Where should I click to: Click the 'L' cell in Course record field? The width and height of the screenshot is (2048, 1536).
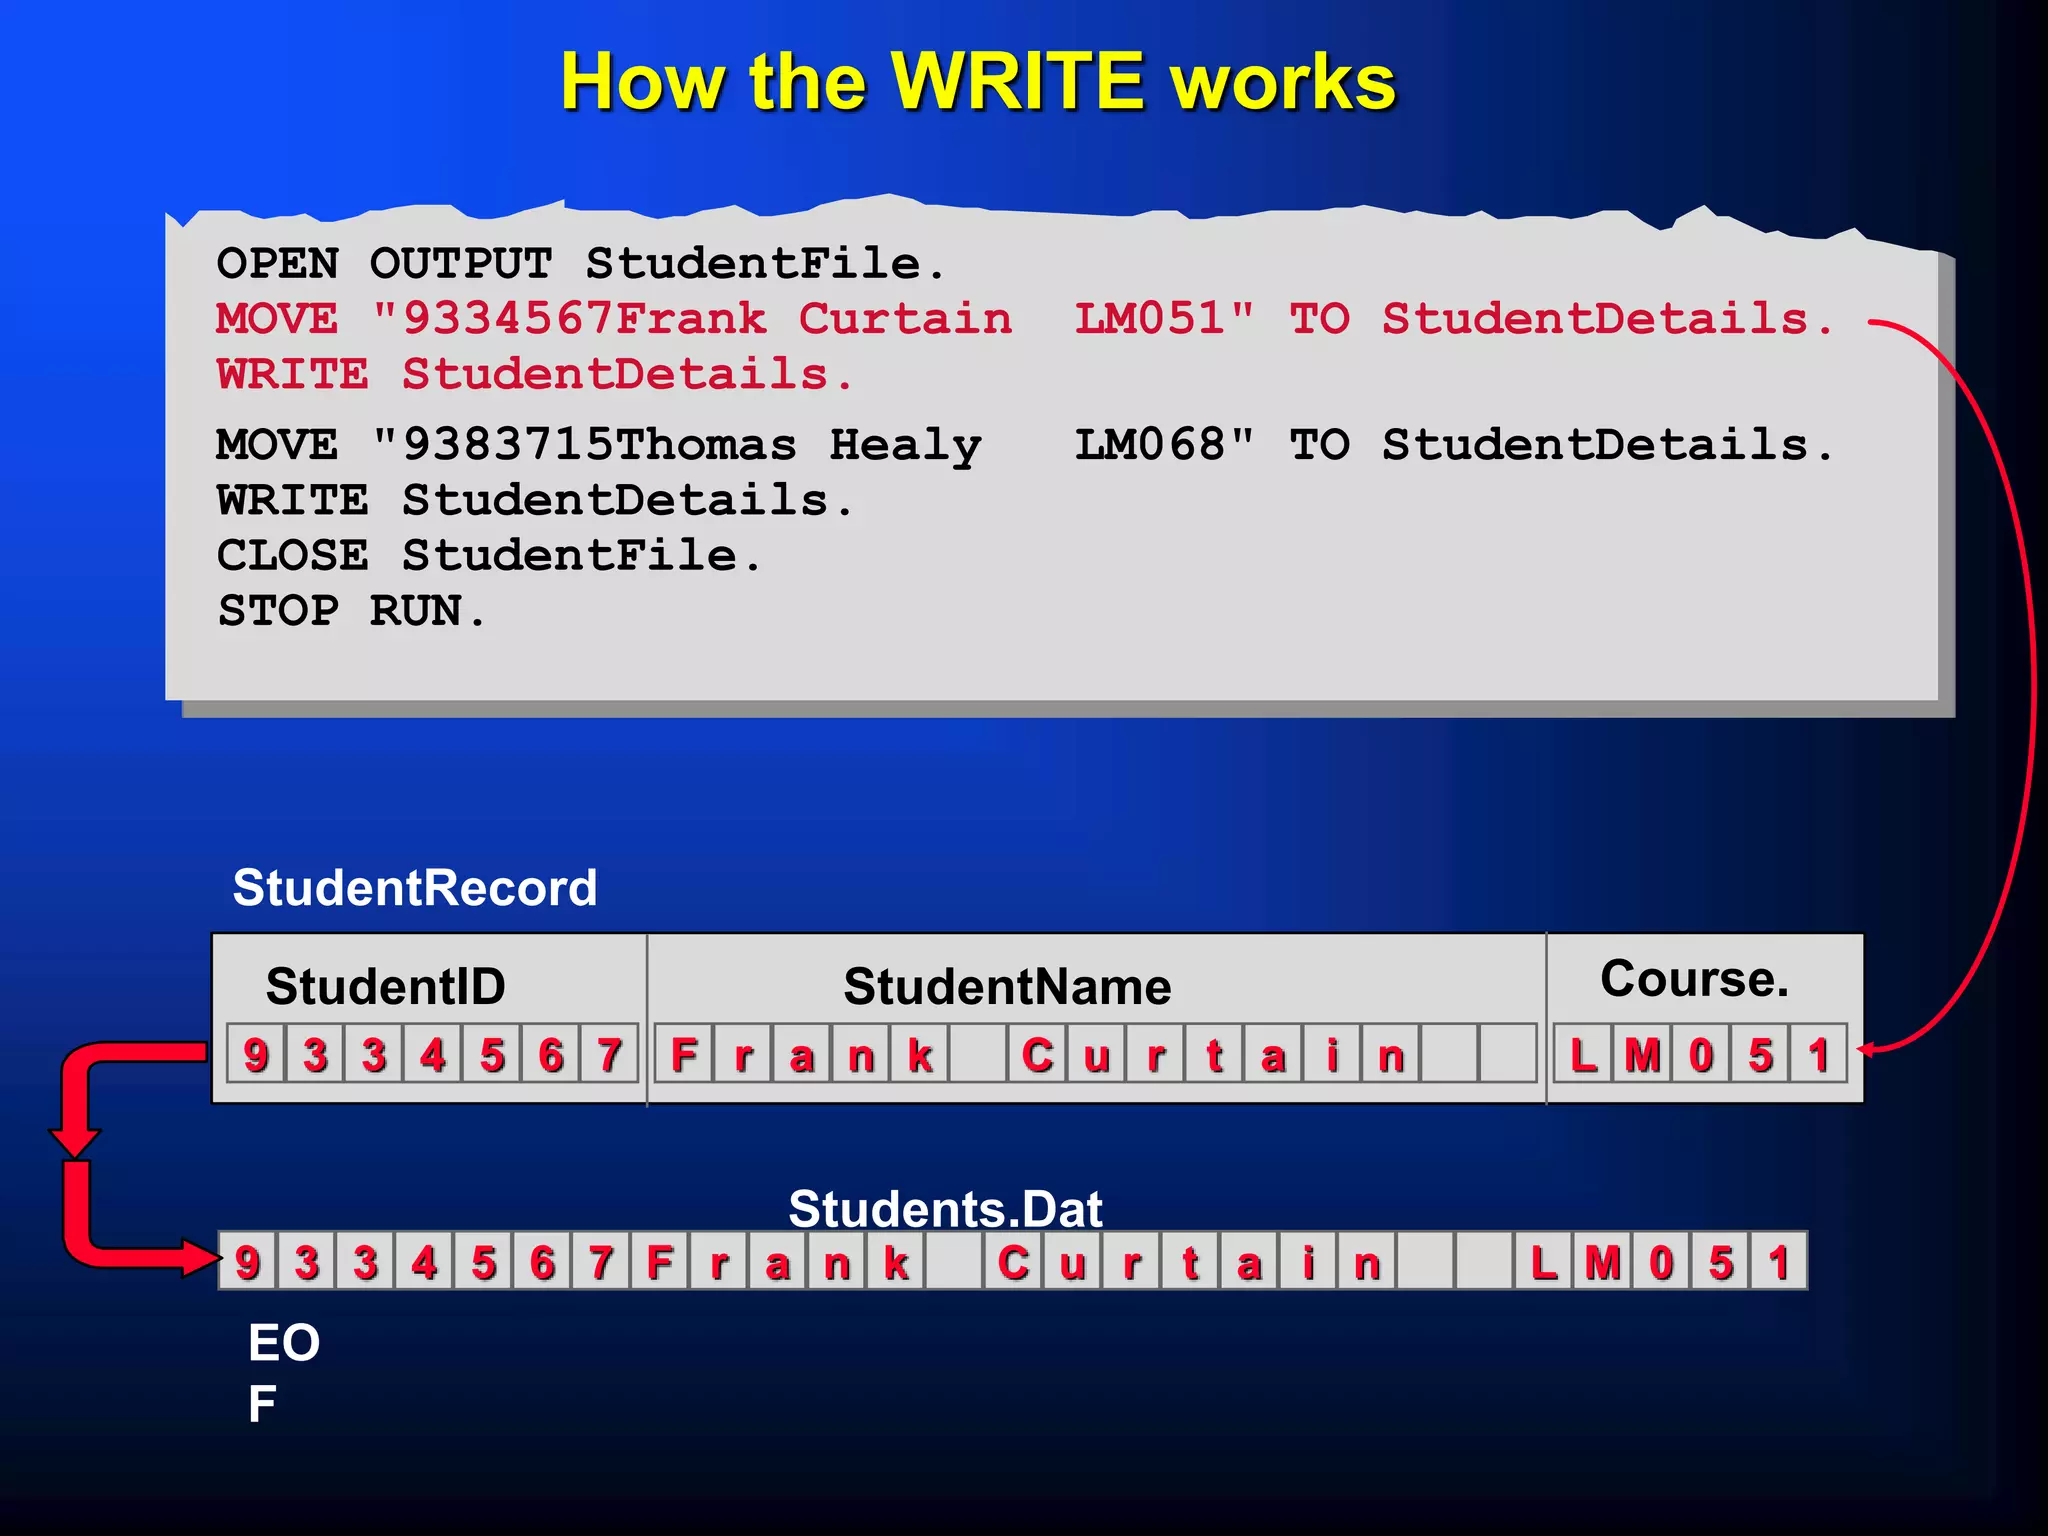click(1583, 1054)
